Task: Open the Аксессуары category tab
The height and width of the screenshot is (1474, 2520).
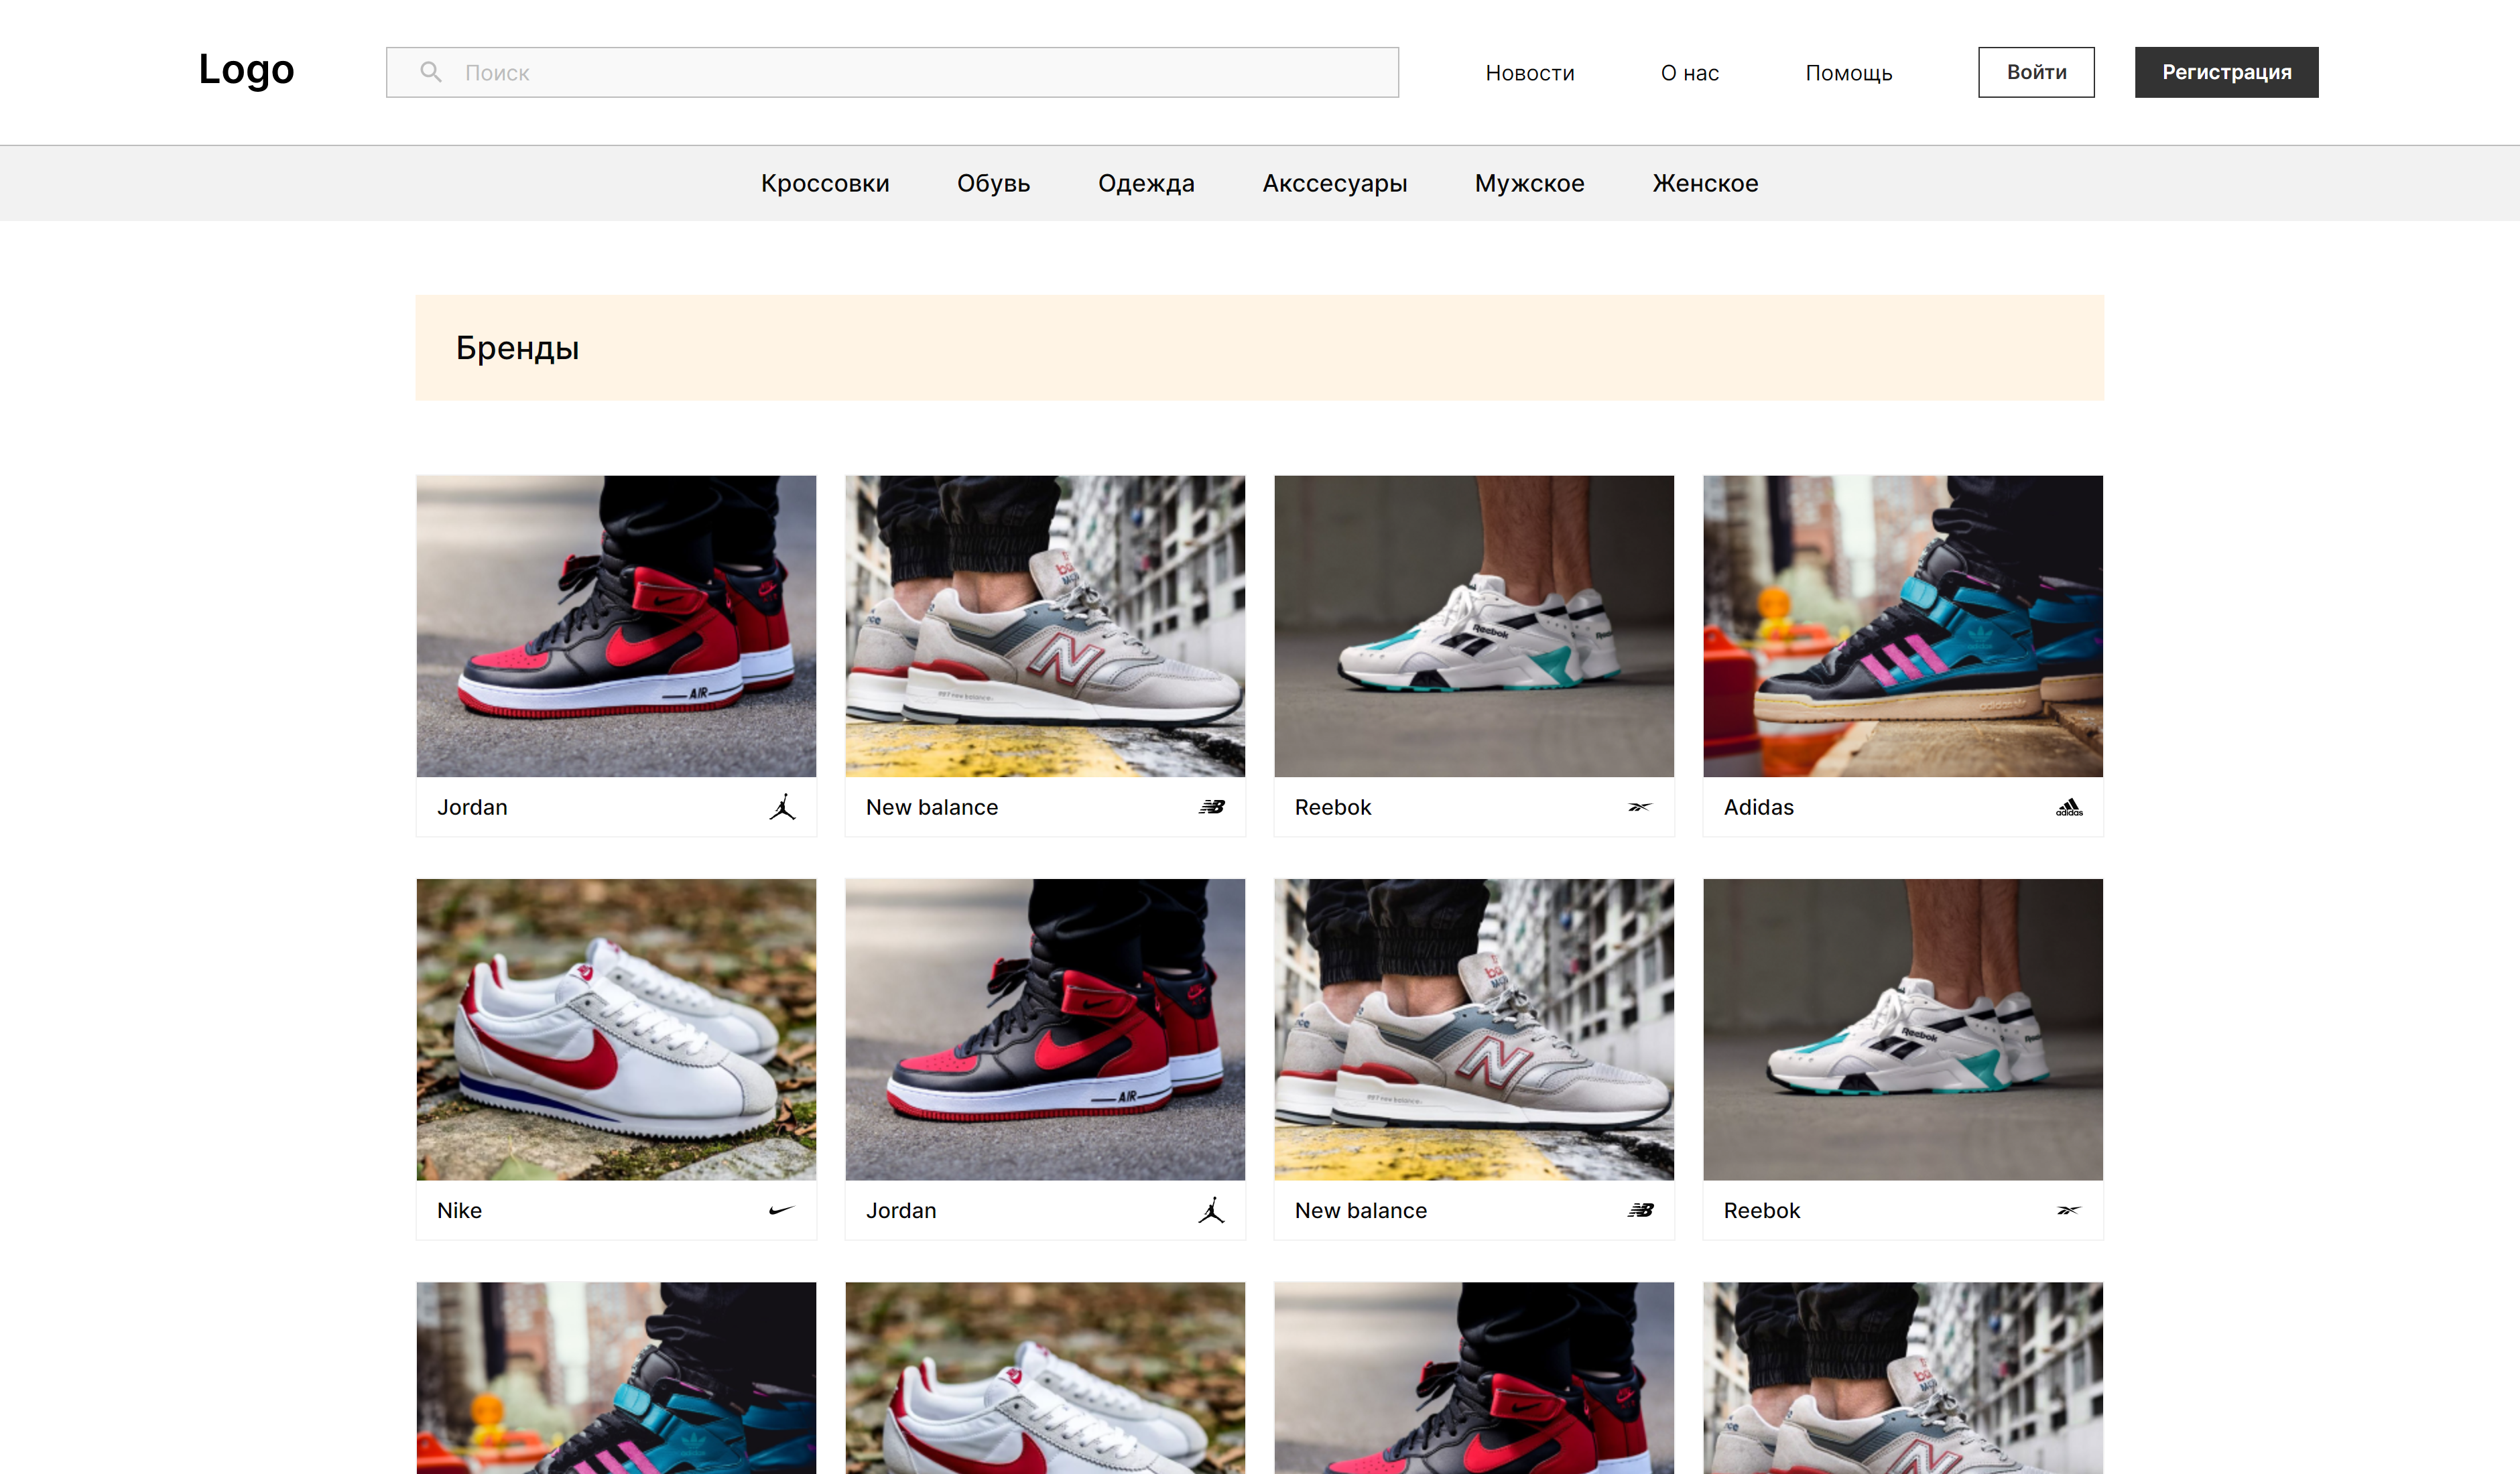Action: coord(1334,183)
